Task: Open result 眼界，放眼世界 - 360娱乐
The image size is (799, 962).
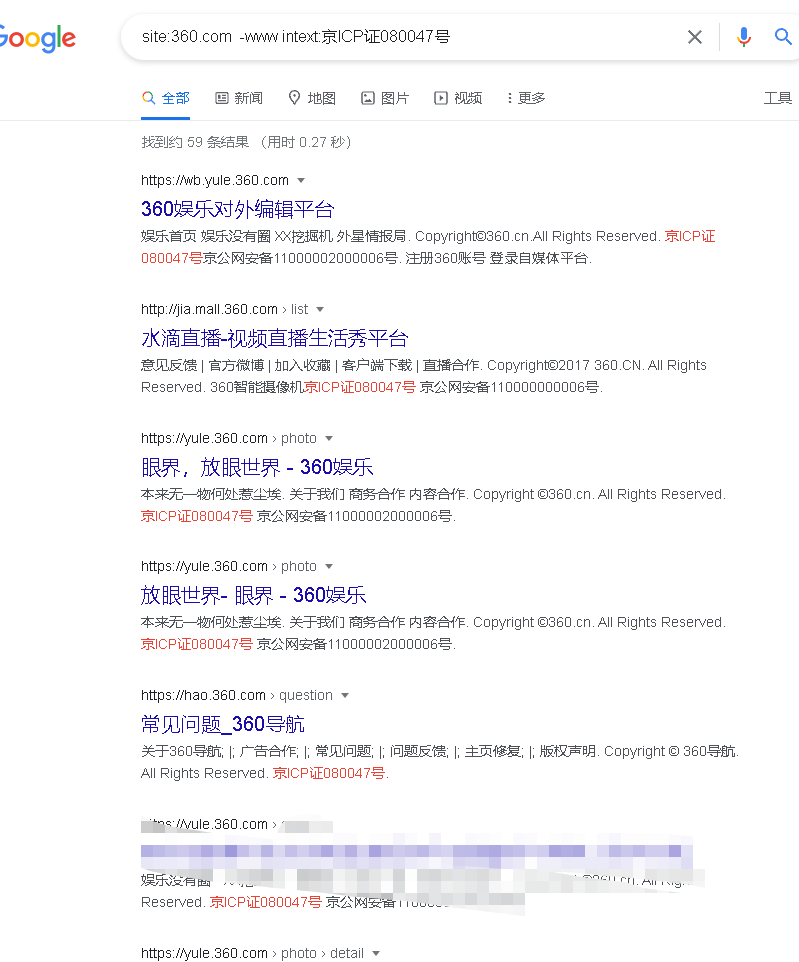Action: click(257, 467)
